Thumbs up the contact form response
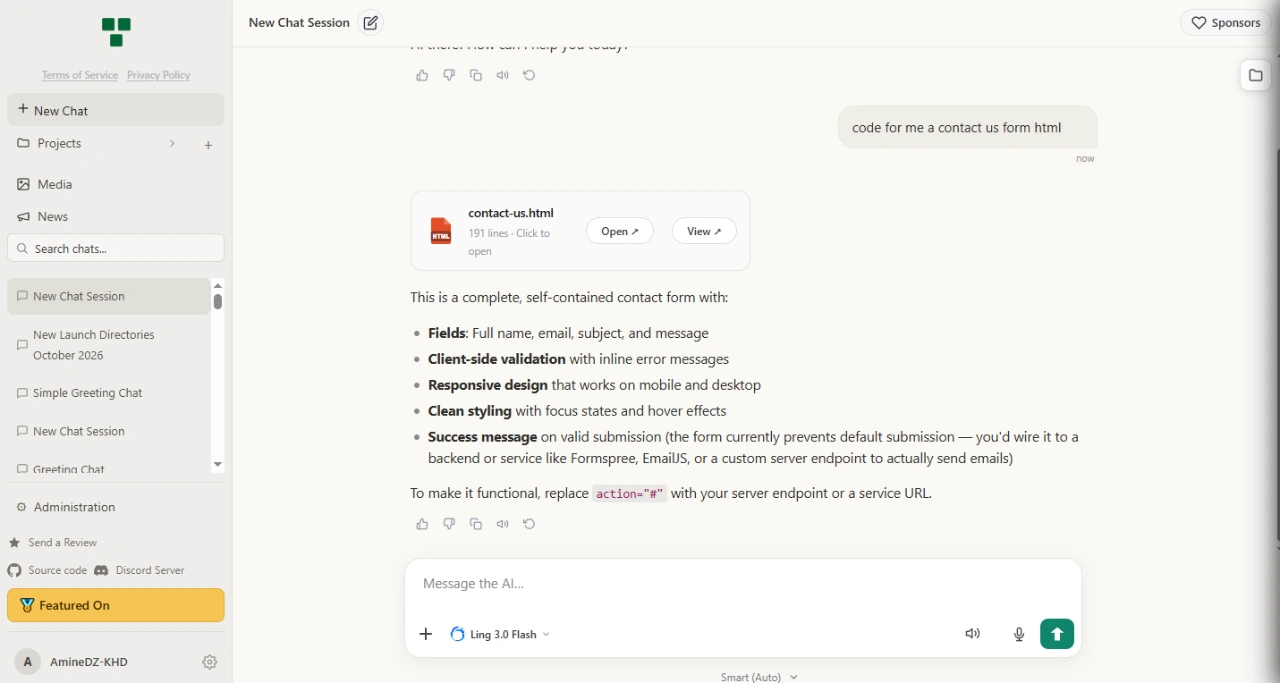This screenshot has height=683, width=1280. 422,524
